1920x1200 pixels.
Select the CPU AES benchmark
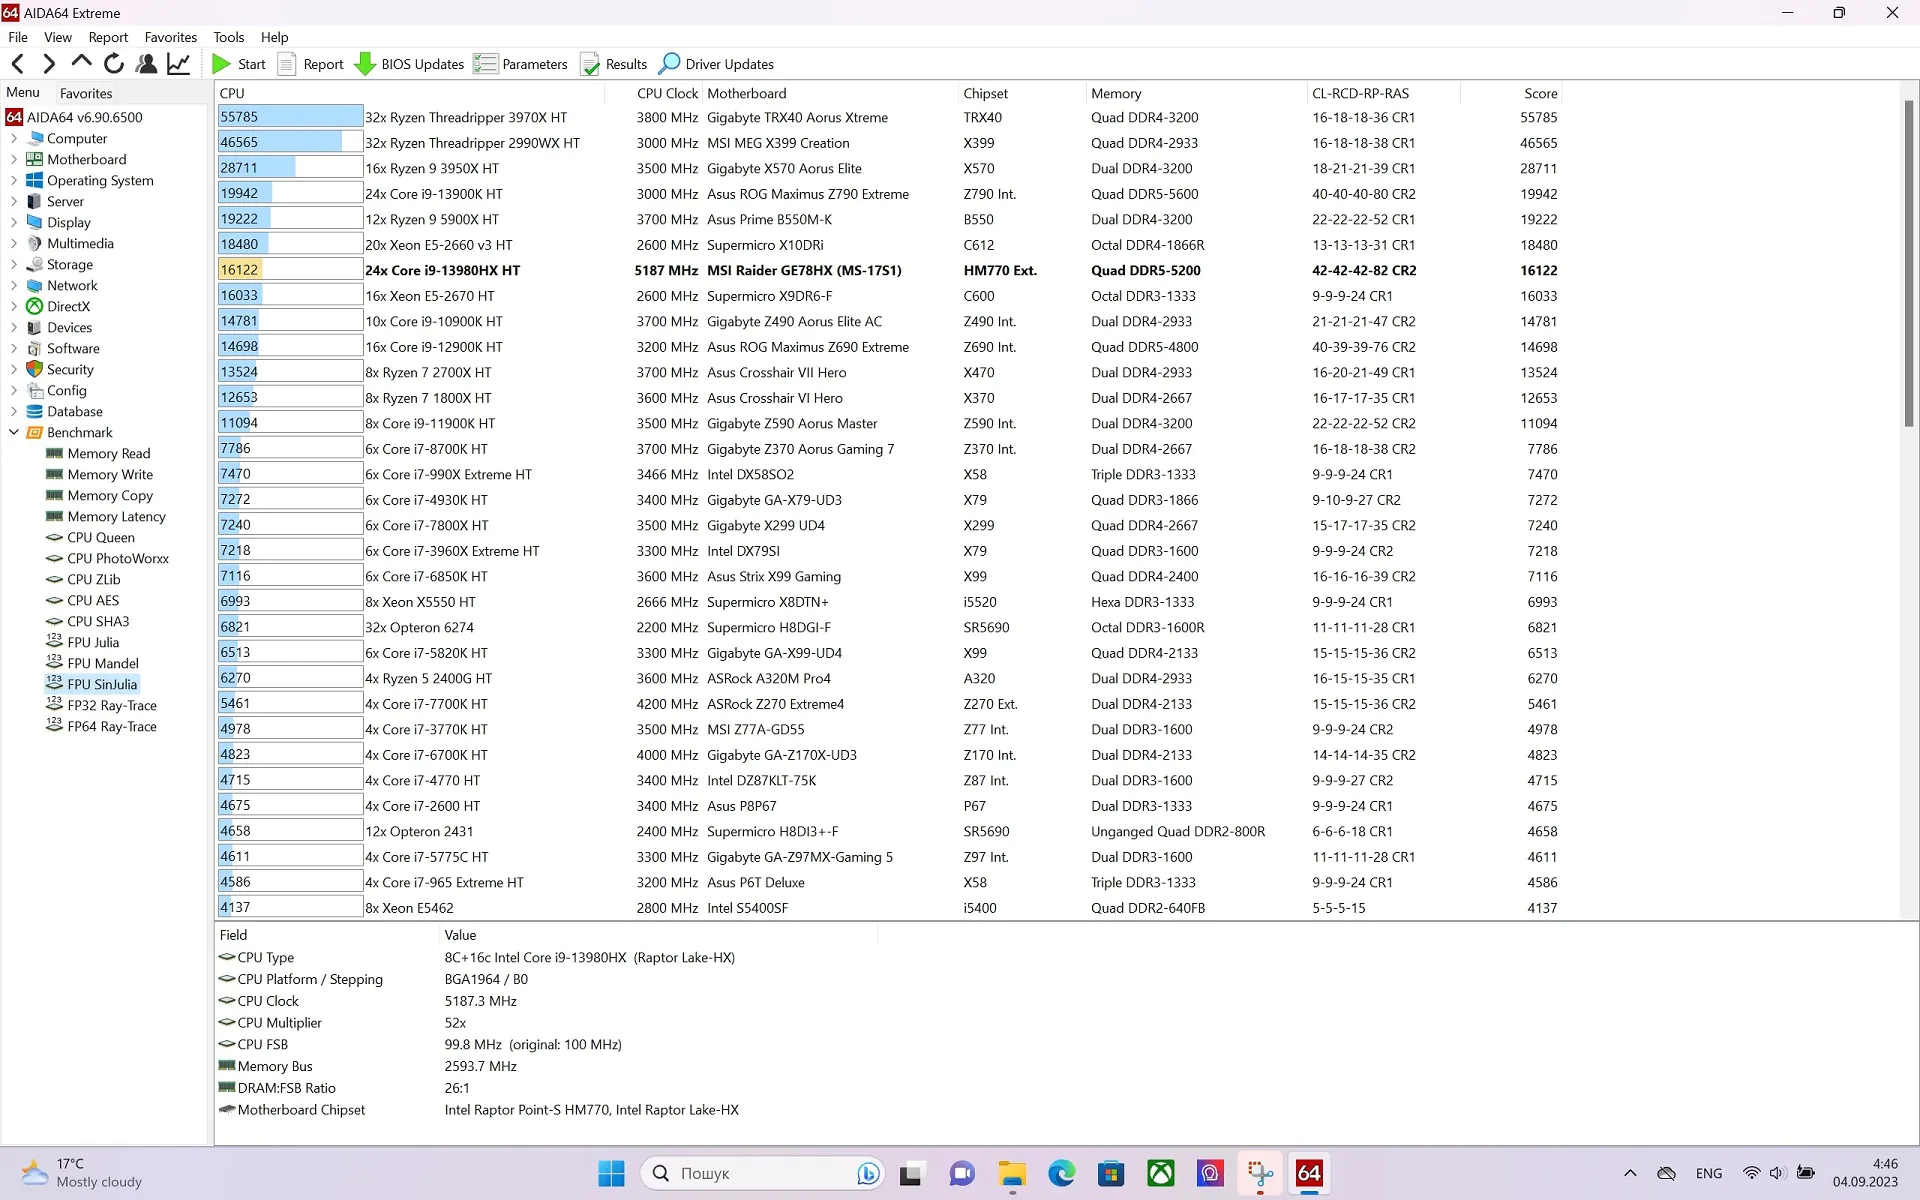pyautogui.click(x=82, y=600)
